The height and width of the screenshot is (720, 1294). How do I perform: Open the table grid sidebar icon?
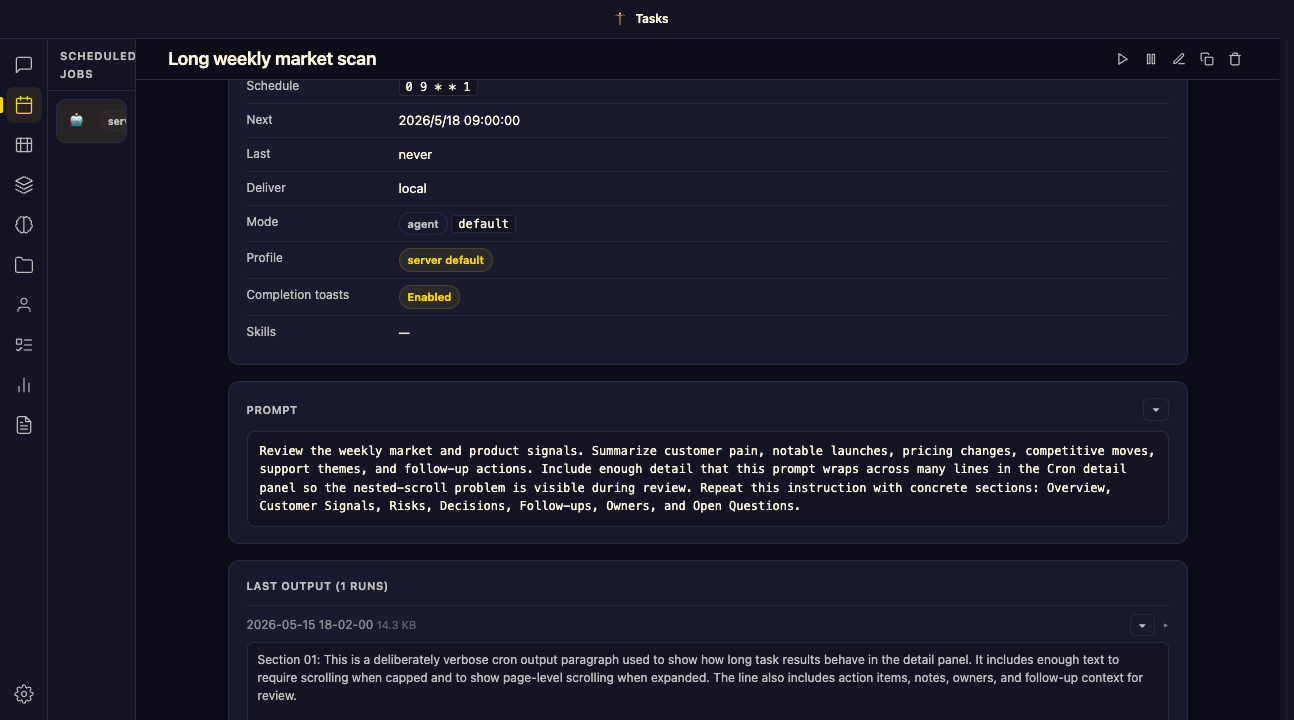(x=24, y=145)
